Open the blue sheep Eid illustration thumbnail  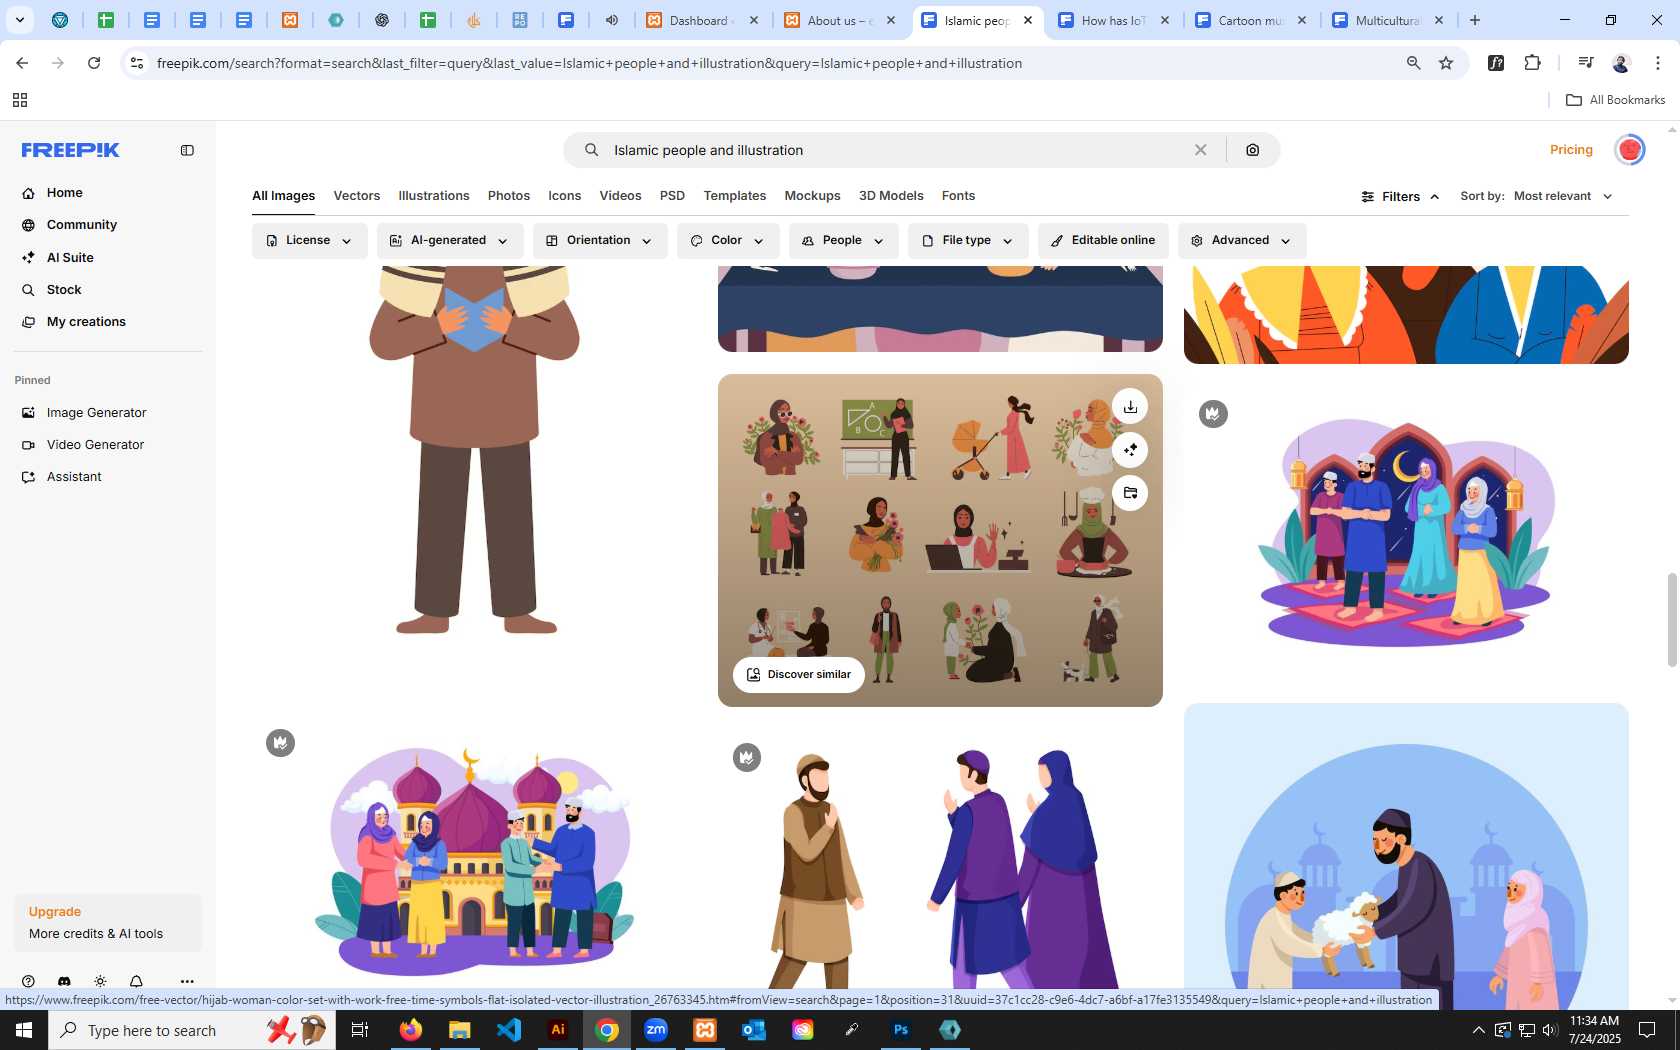1406,856
